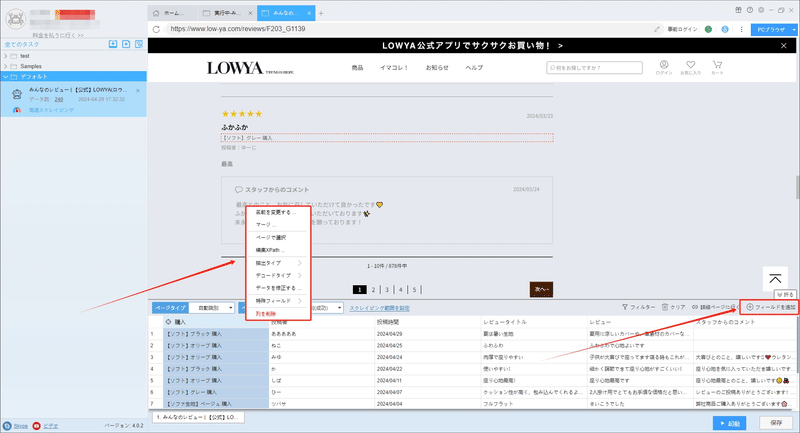Switch to the 実行中 tab
The image size is (800, 433).
tap(227, 13)
